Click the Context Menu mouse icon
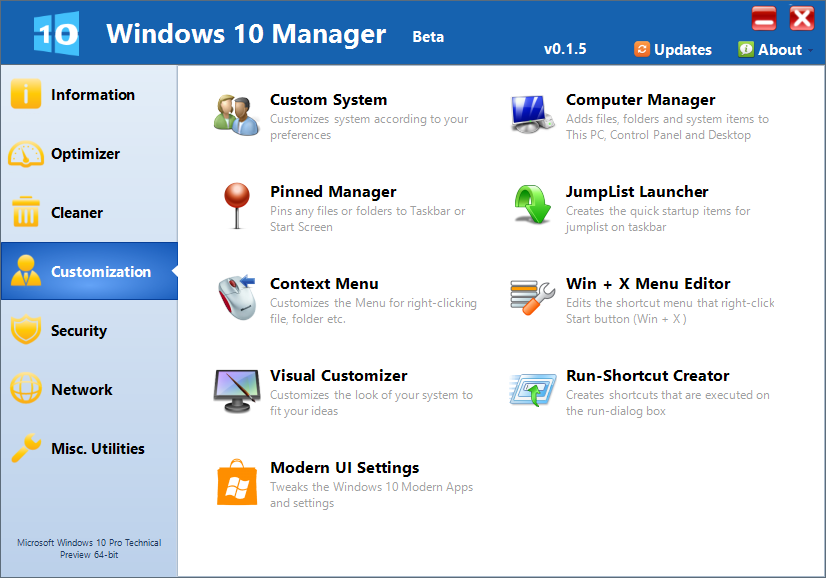The width and height of the screenshot is (826, 578). [x=237, y=297]
